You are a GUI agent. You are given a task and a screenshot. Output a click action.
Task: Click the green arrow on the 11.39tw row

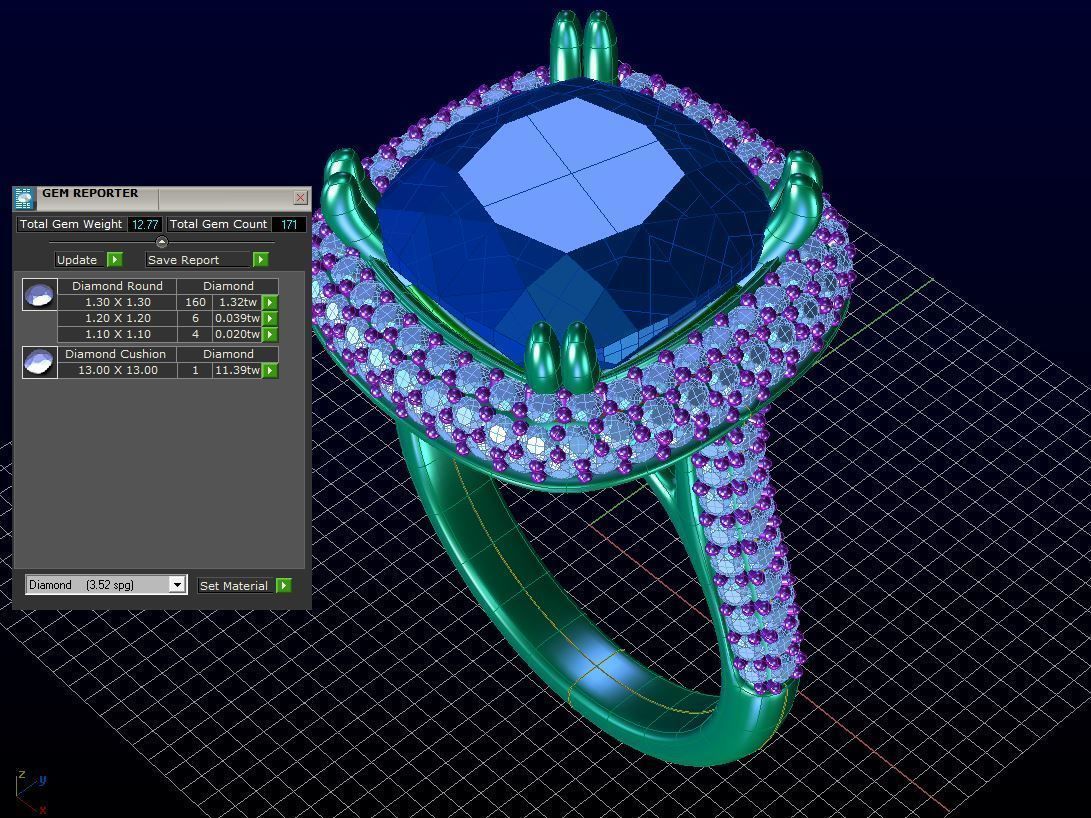point(270,371)
